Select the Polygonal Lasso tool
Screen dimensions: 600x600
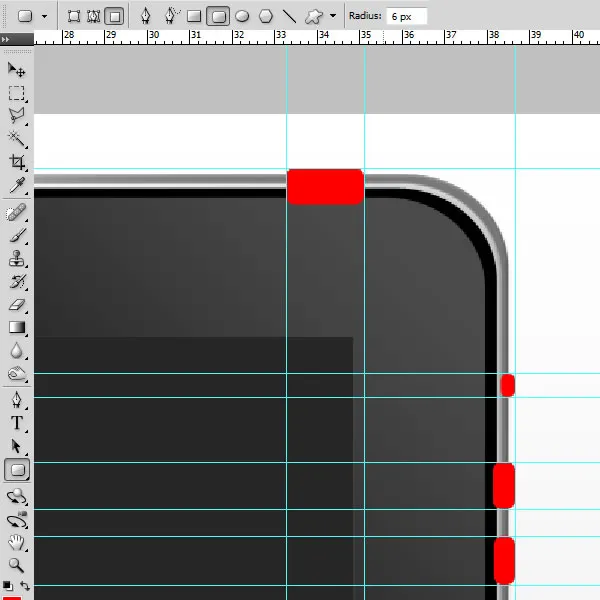(x=16, y=116)
